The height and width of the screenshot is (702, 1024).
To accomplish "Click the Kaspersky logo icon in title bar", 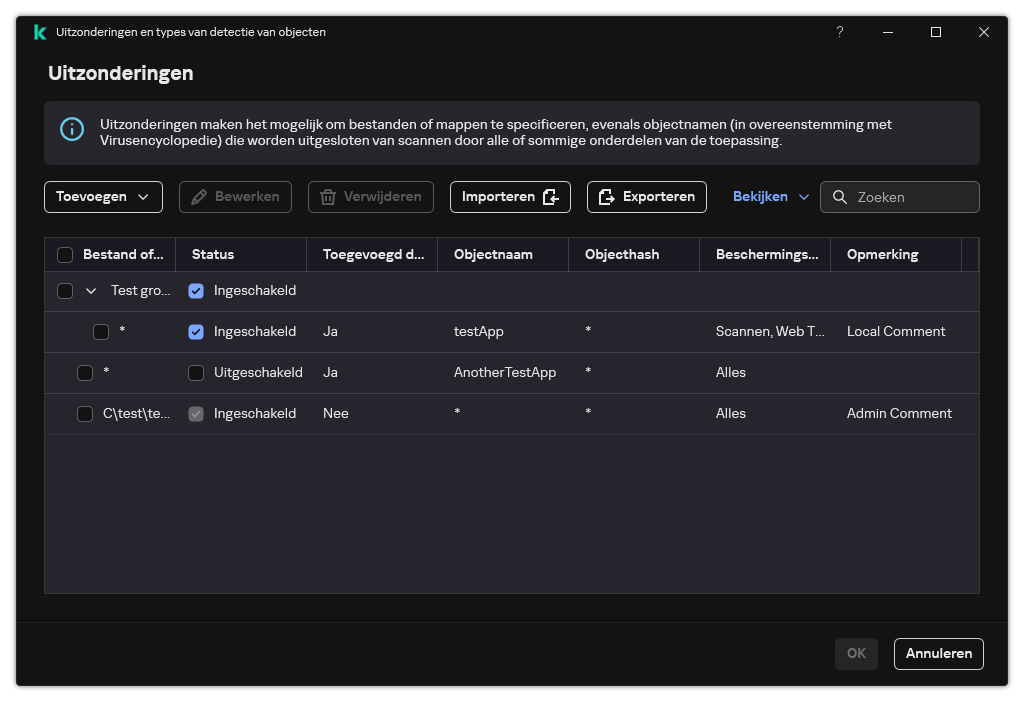I will 40,32.
